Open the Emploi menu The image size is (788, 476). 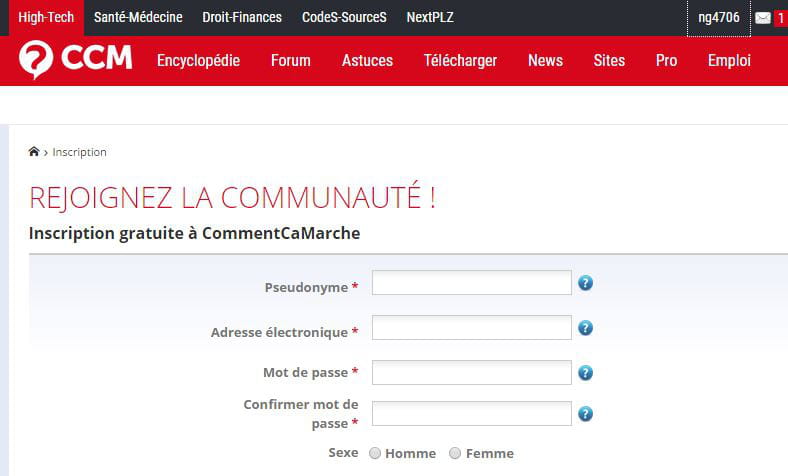click(x=729, y=61)
